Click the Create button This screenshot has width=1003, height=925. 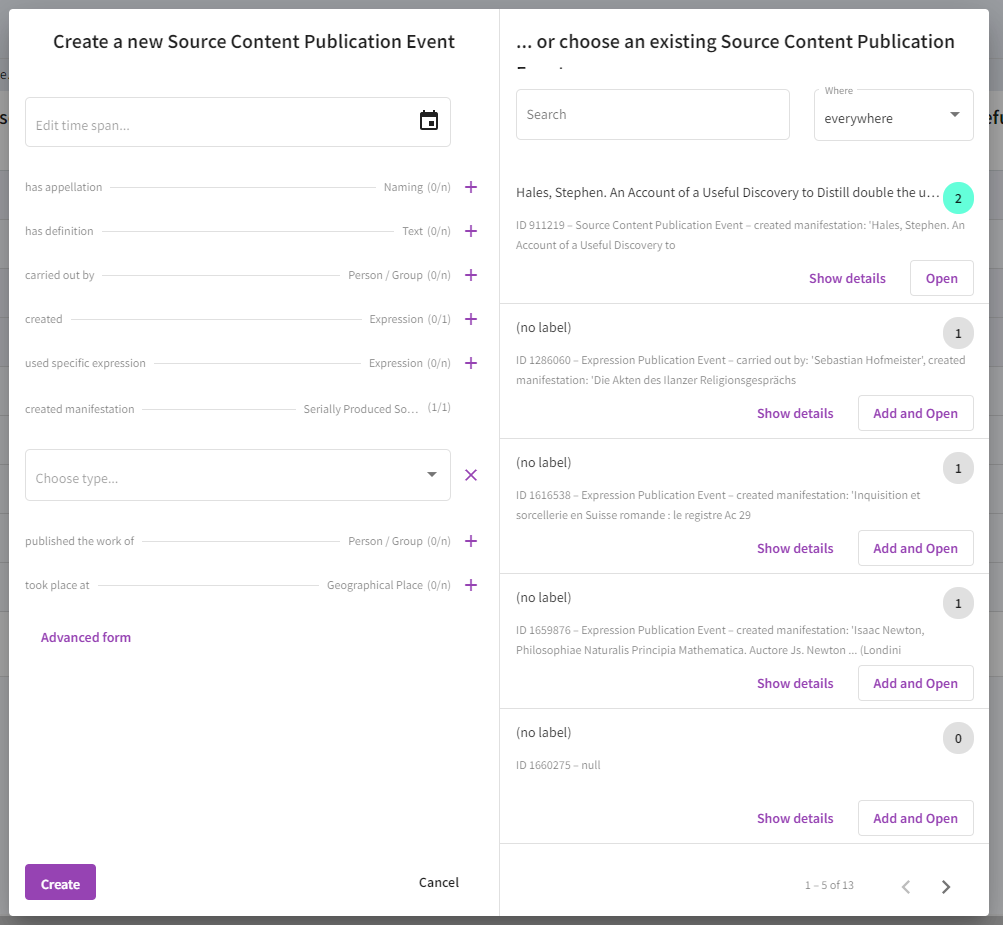coord(60,882)
